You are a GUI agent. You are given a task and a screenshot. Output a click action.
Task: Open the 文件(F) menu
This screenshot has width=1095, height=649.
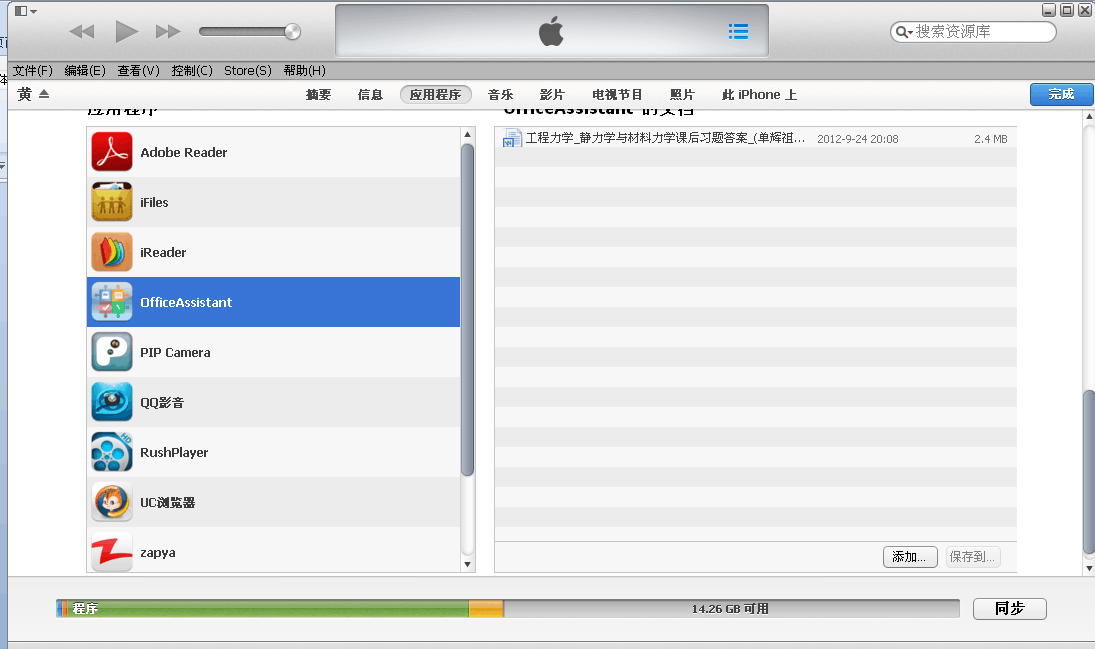(33, 71)
